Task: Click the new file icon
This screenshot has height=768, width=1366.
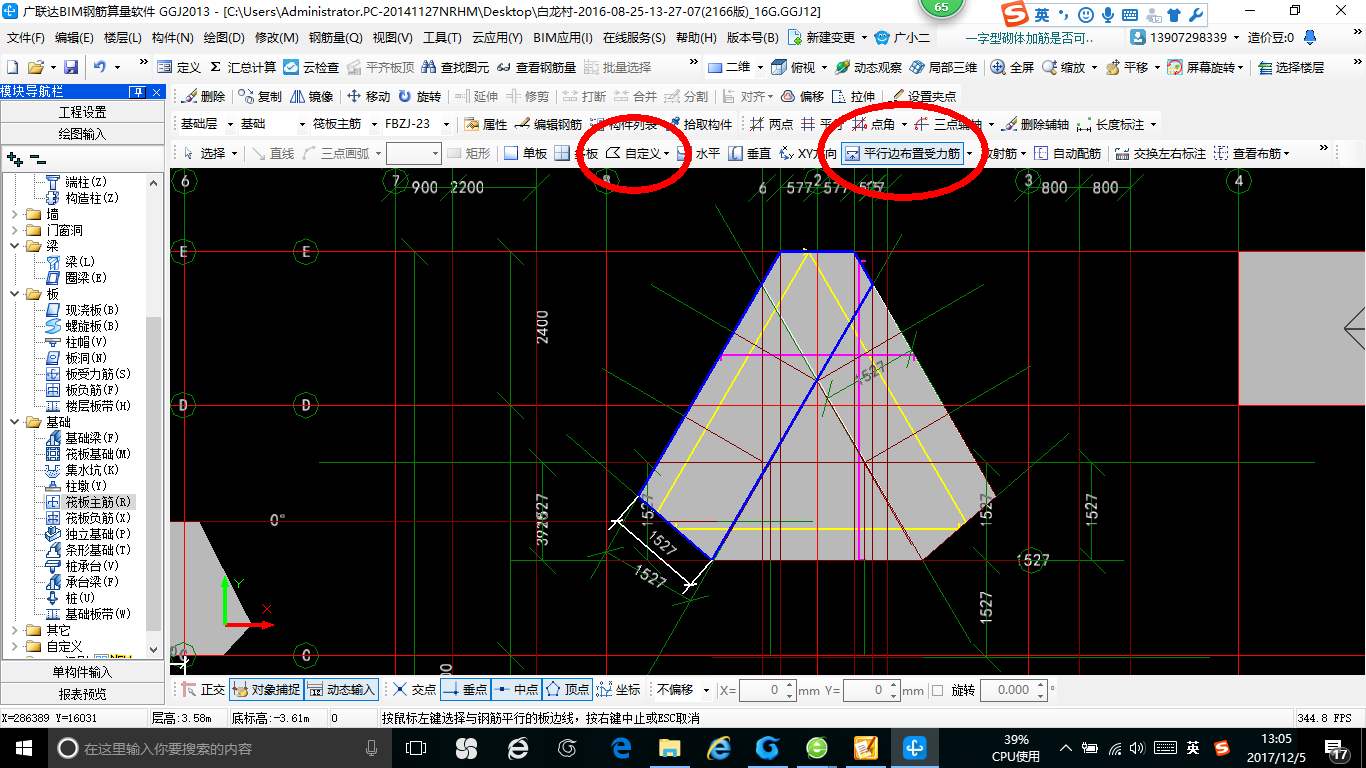Action: [12, 67]
